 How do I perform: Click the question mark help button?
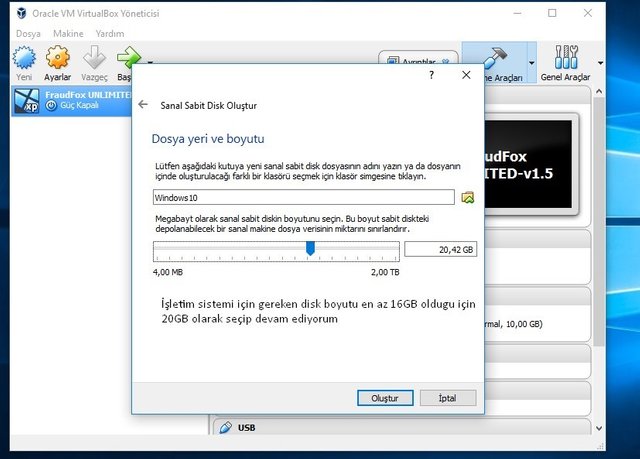coord(431,75)
